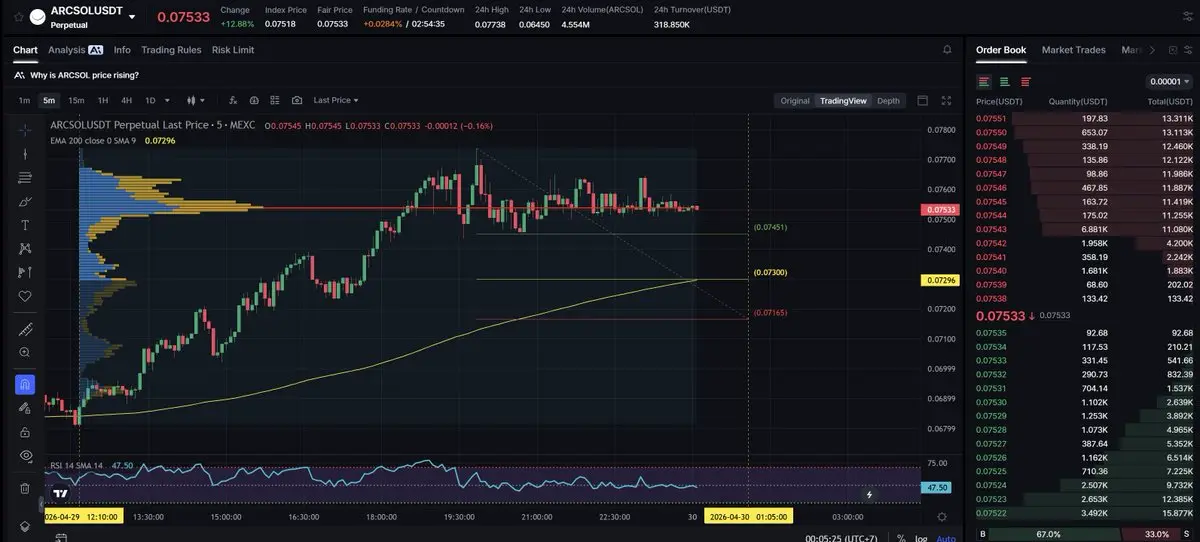Open candlestick chart type dropdown
The image size is (1200, 542).
195,100
